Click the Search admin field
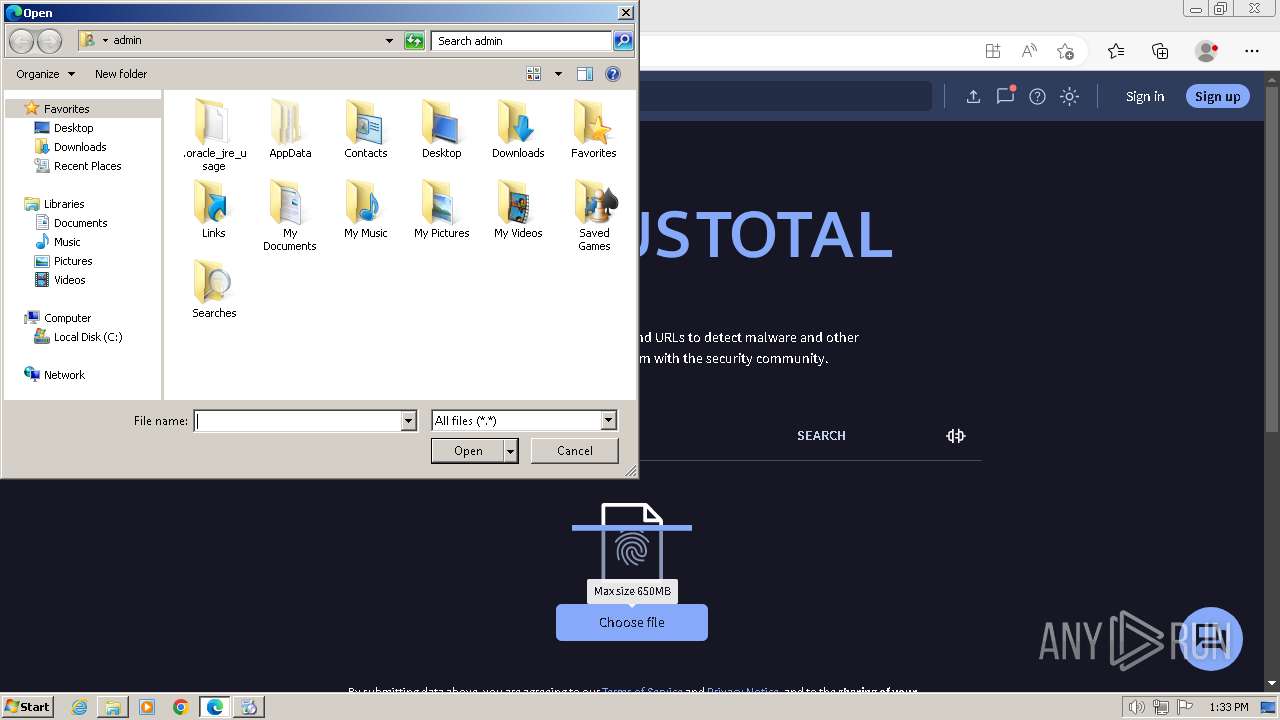1280x720 pixels. pyautogui.click(x=523, y=41)
